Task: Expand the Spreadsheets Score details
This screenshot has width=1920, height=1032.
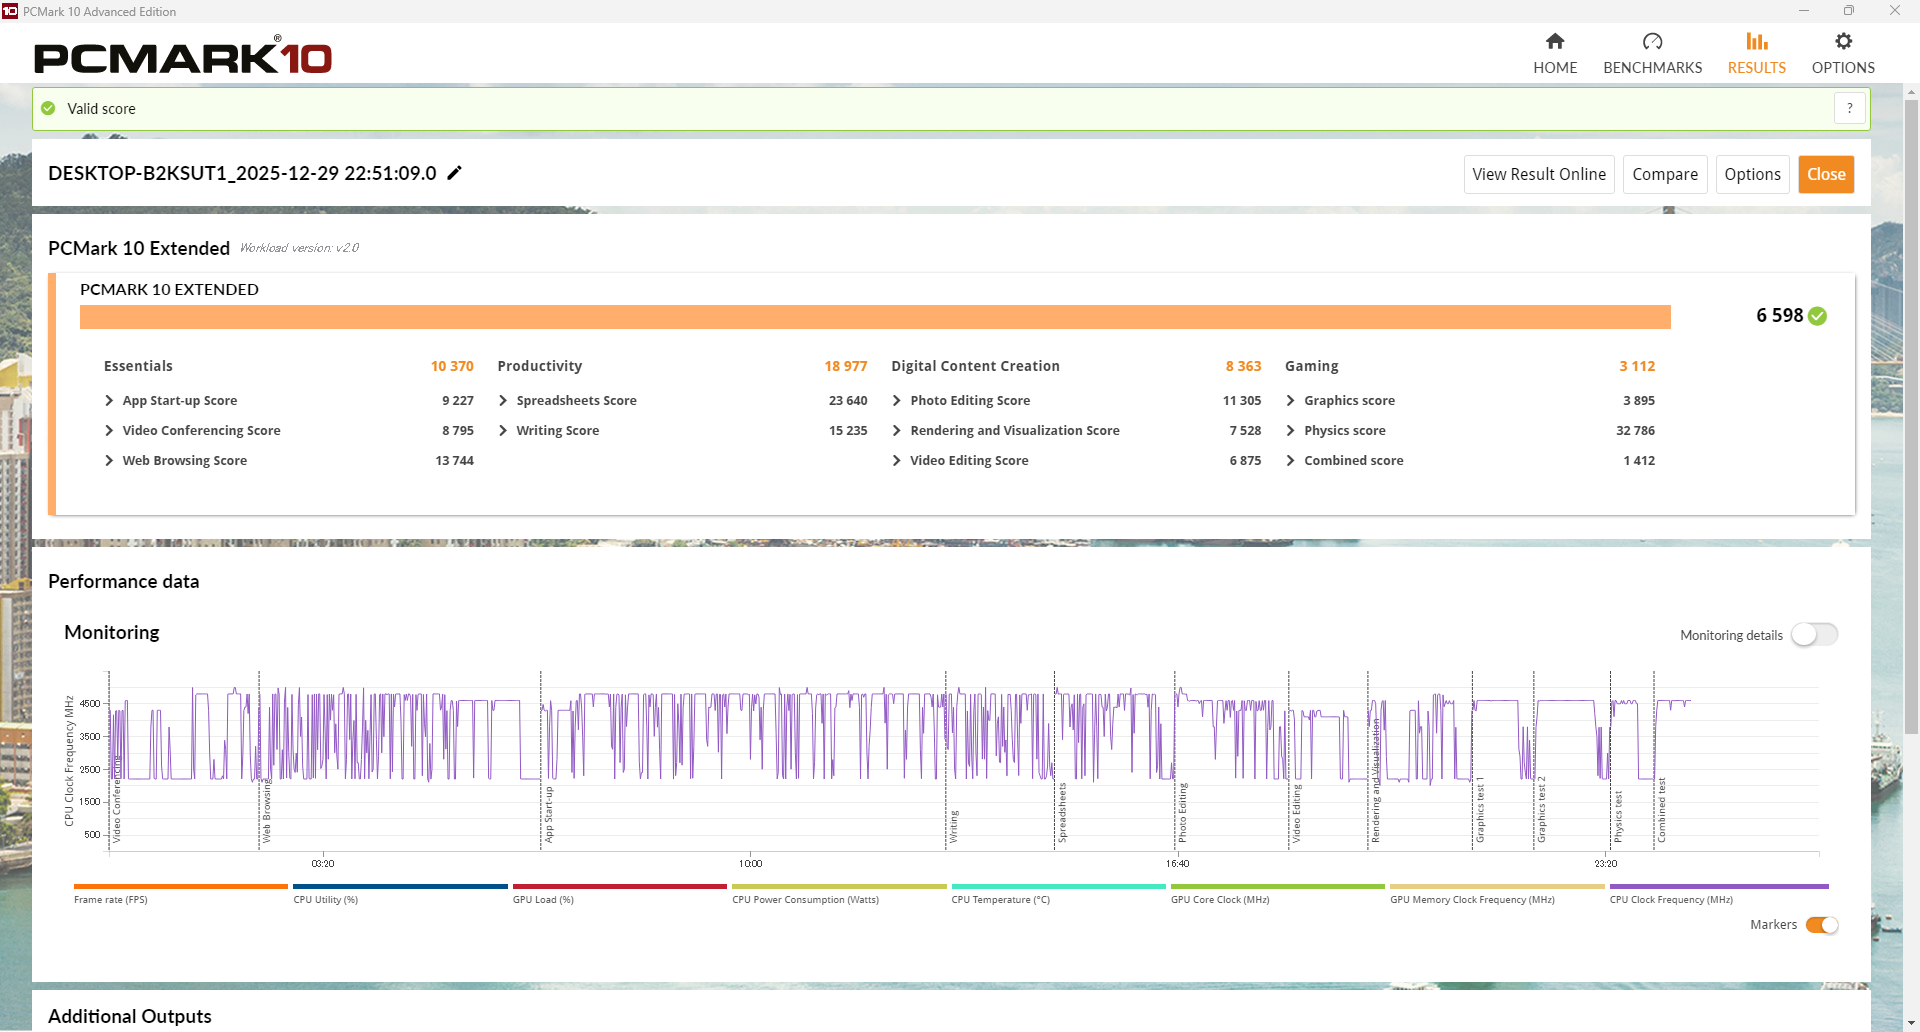Action: pos(503,401)
